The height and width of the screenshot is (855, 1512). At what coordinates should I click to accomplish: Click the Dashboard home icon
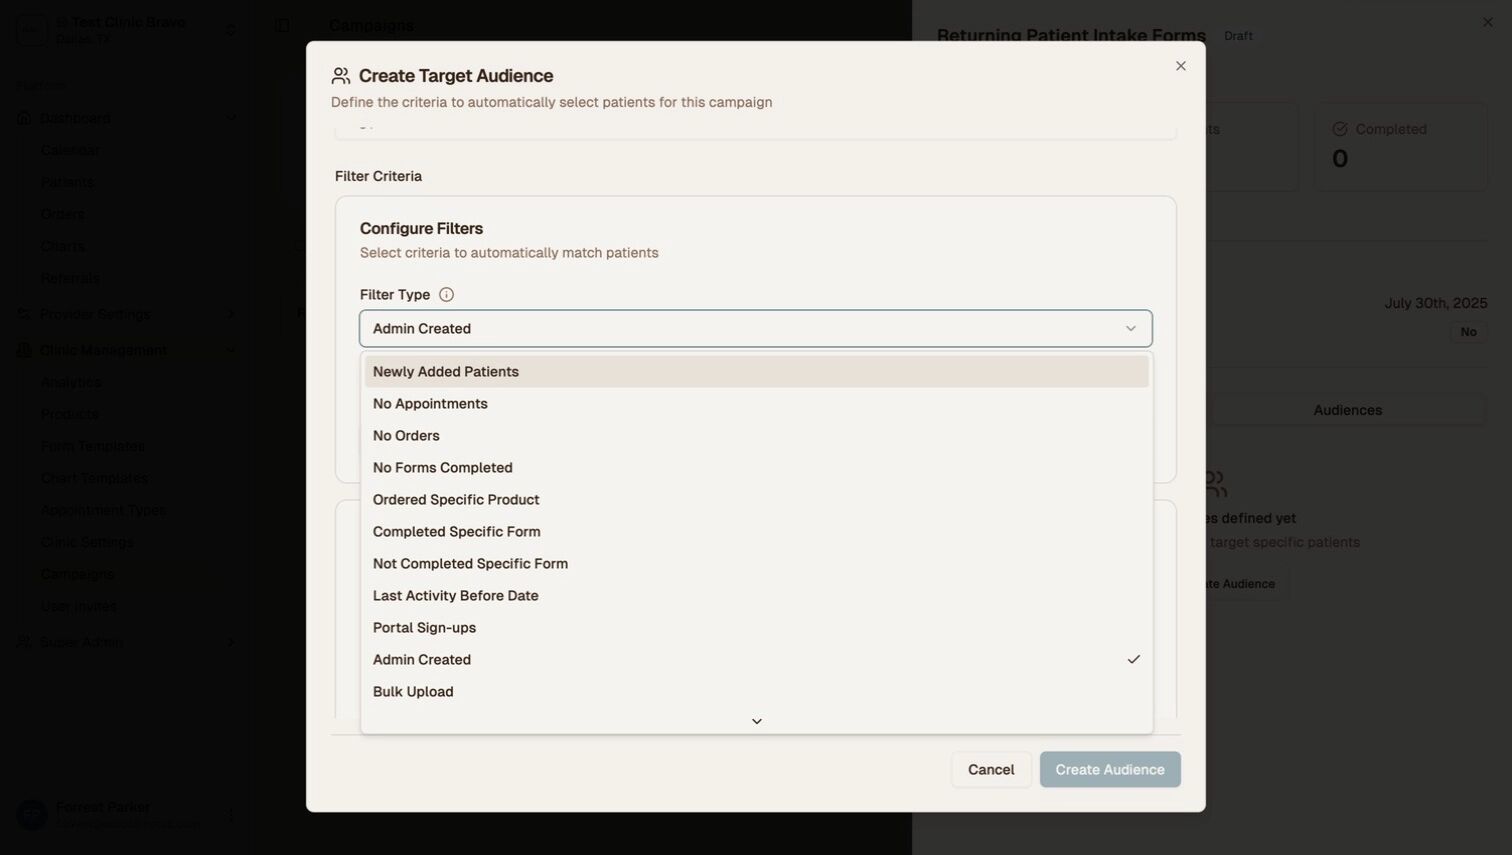pyautogui.click(x=24, y=118)
